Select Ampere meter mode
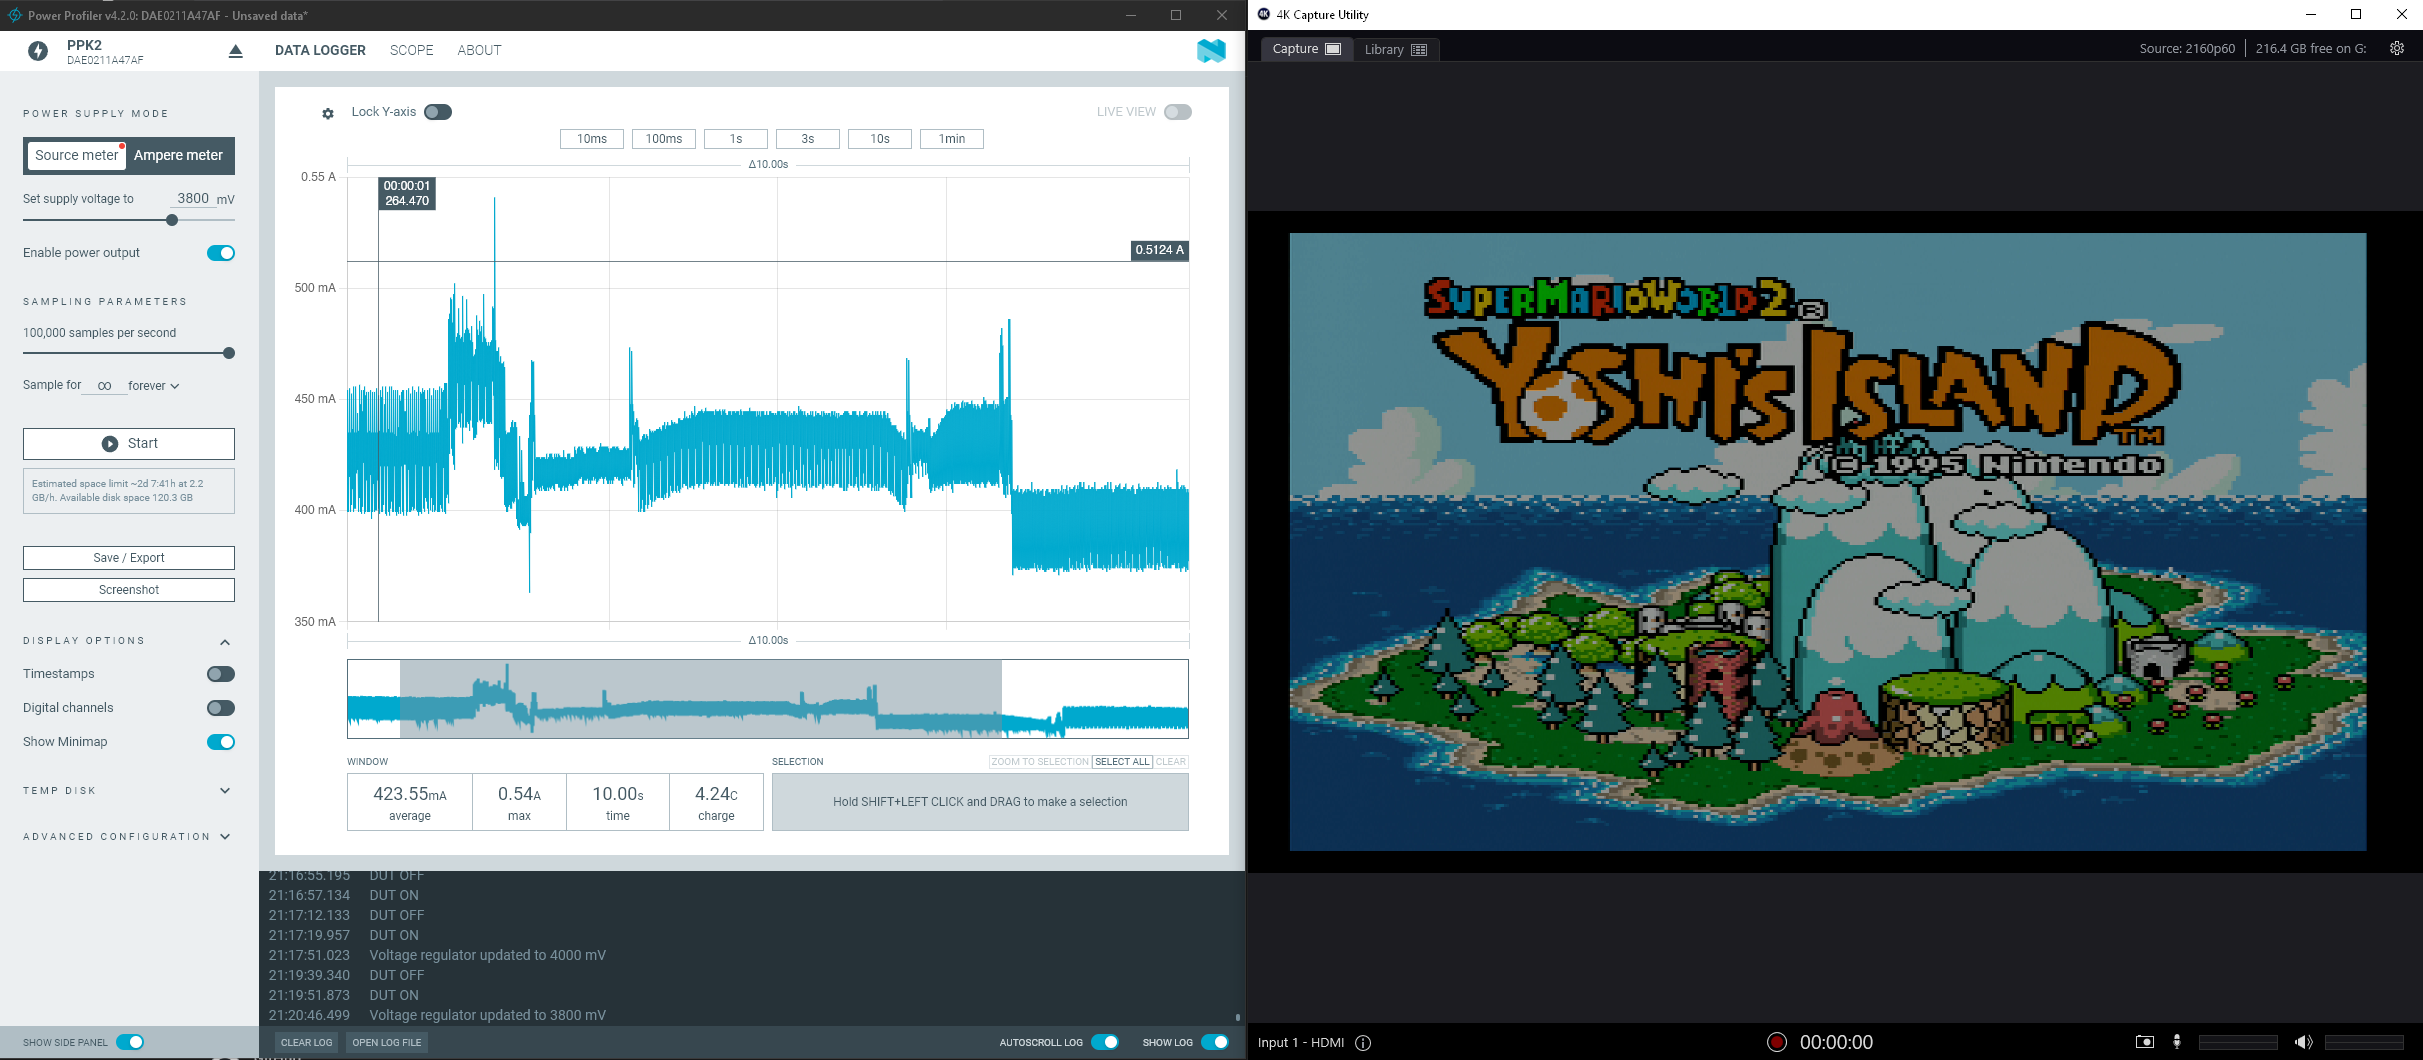Image resolution: width=2423 pixels, height=1060 pixels. 178,155
